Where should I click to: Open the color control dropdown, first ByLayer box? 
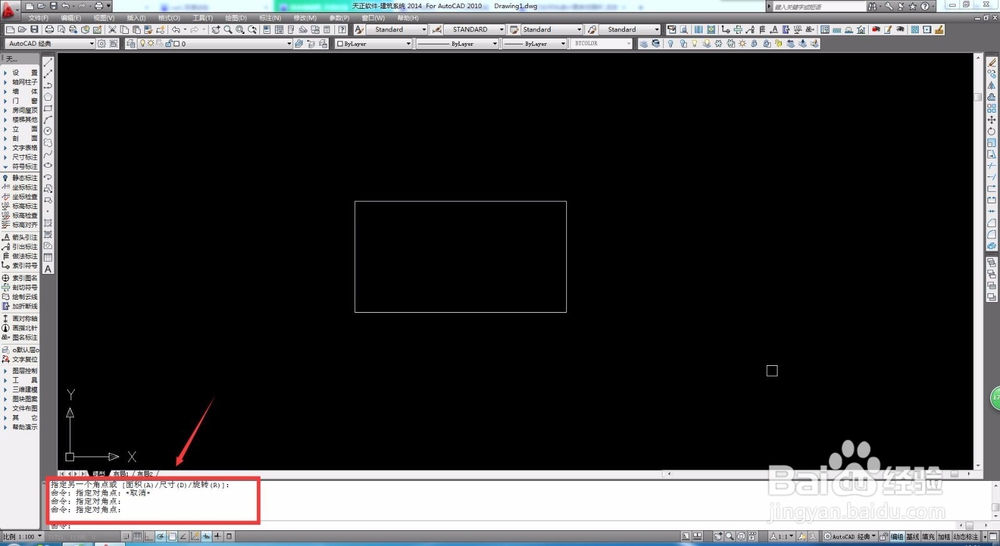click(374, 43)
